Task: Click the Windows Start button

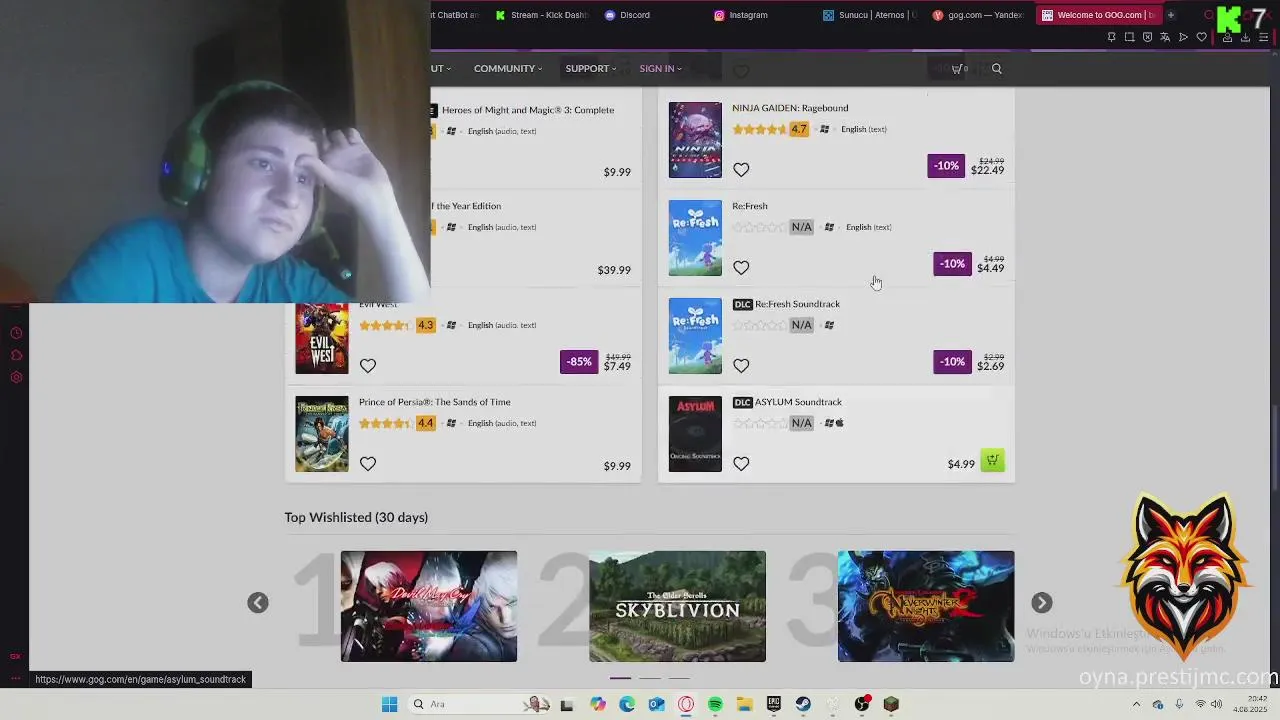Action: coord(389,704)
